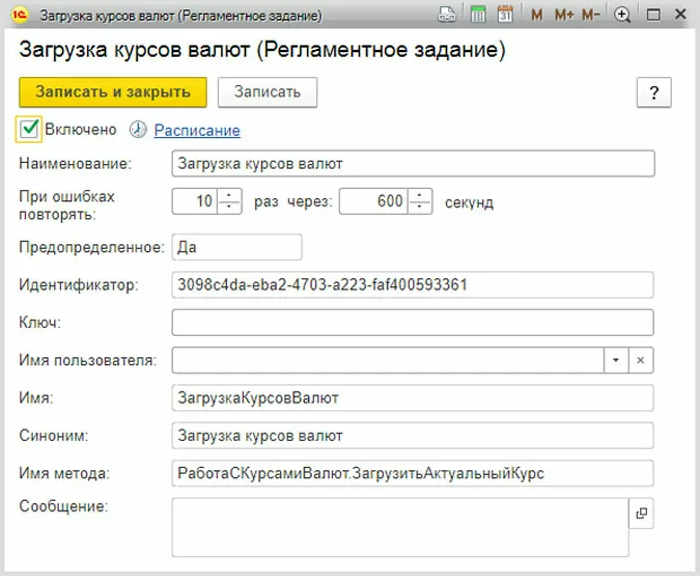This screenshot has height=577, width=700.
Task: Click the print/save document icon in title bar
Action: tap(446, 15)
